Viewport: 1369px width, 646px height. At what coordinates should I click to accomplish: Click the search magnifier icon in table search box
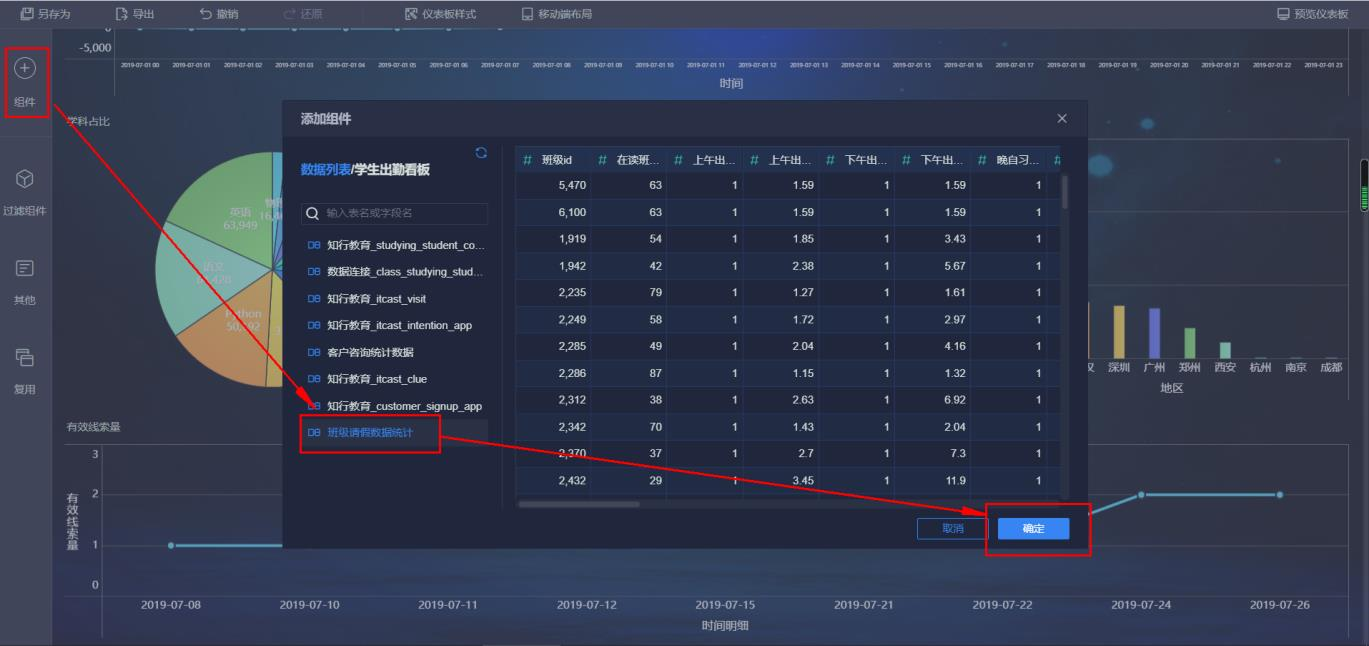click(313, 213)
